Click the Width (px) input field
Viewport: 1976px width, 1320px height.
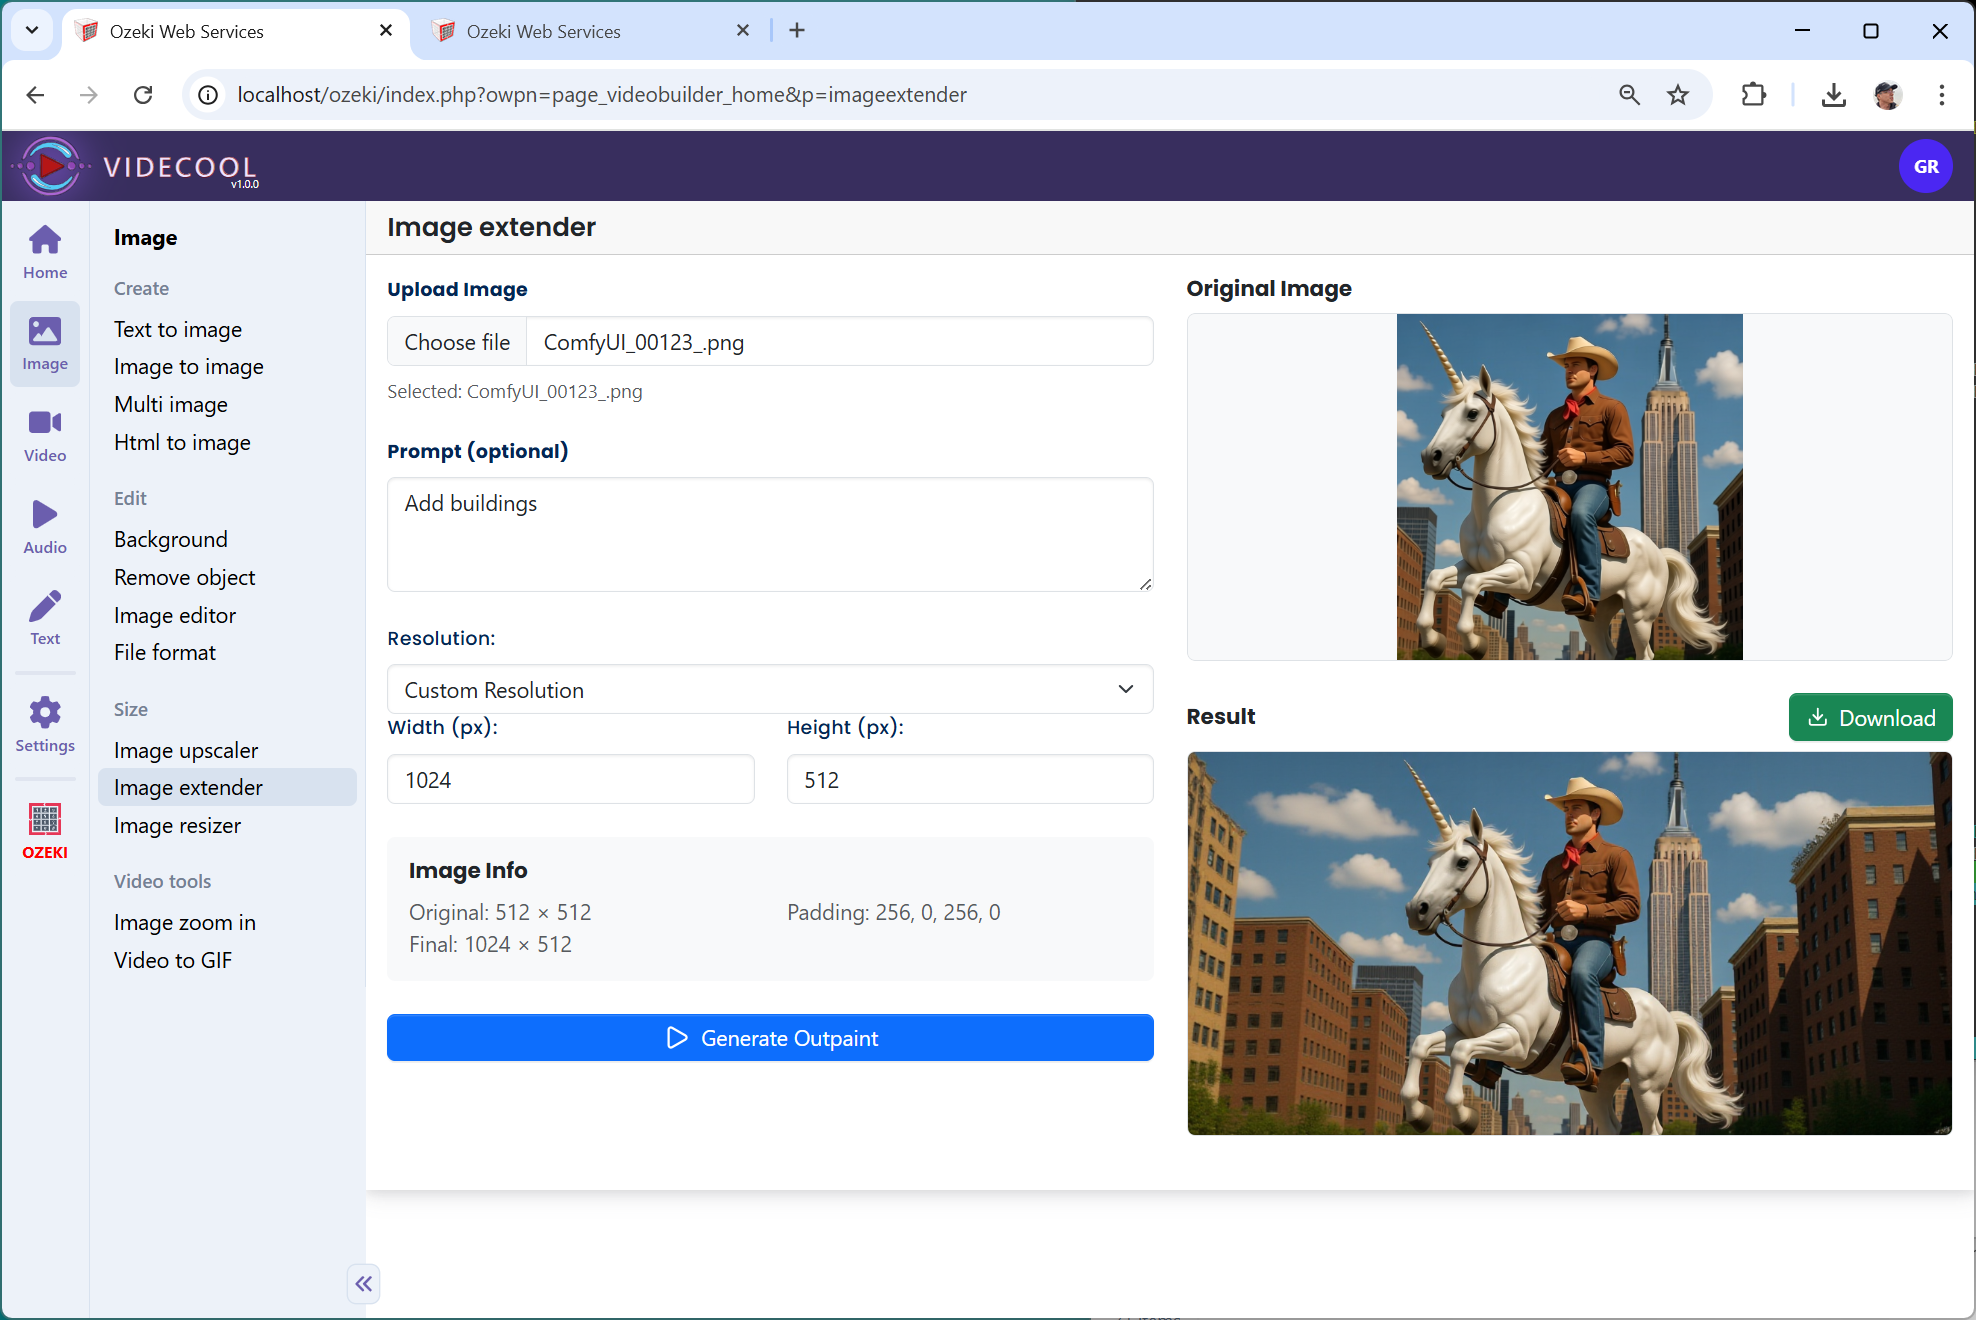[570, 780]
